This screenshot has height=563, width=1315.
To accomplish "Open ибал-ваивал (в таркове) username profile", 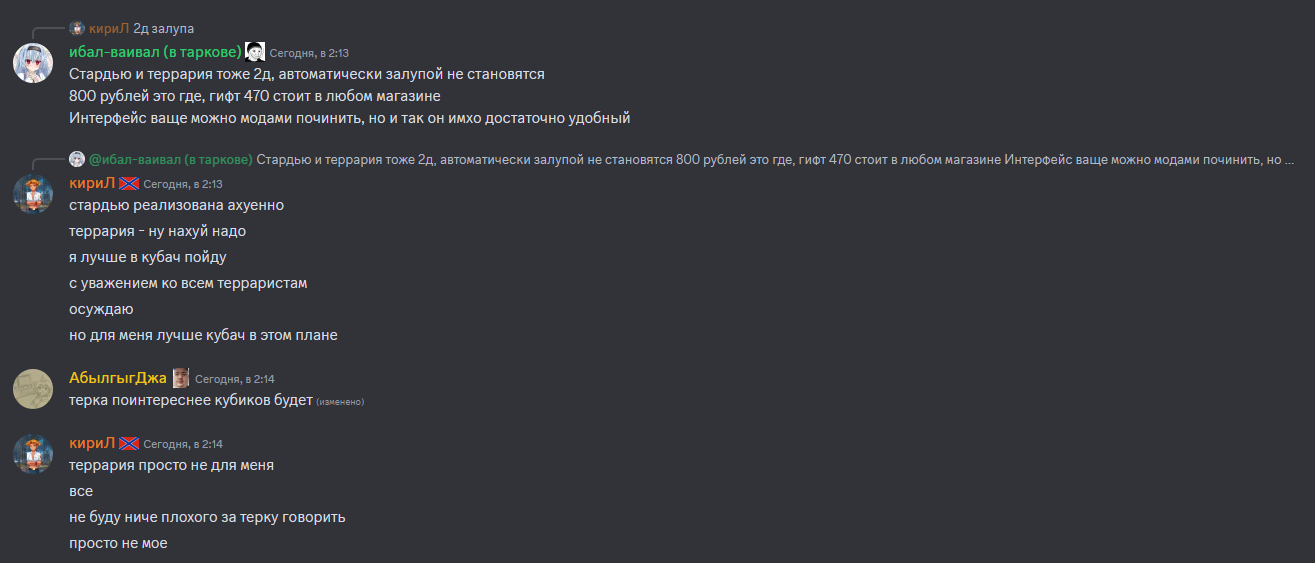I will coord(155,52).
